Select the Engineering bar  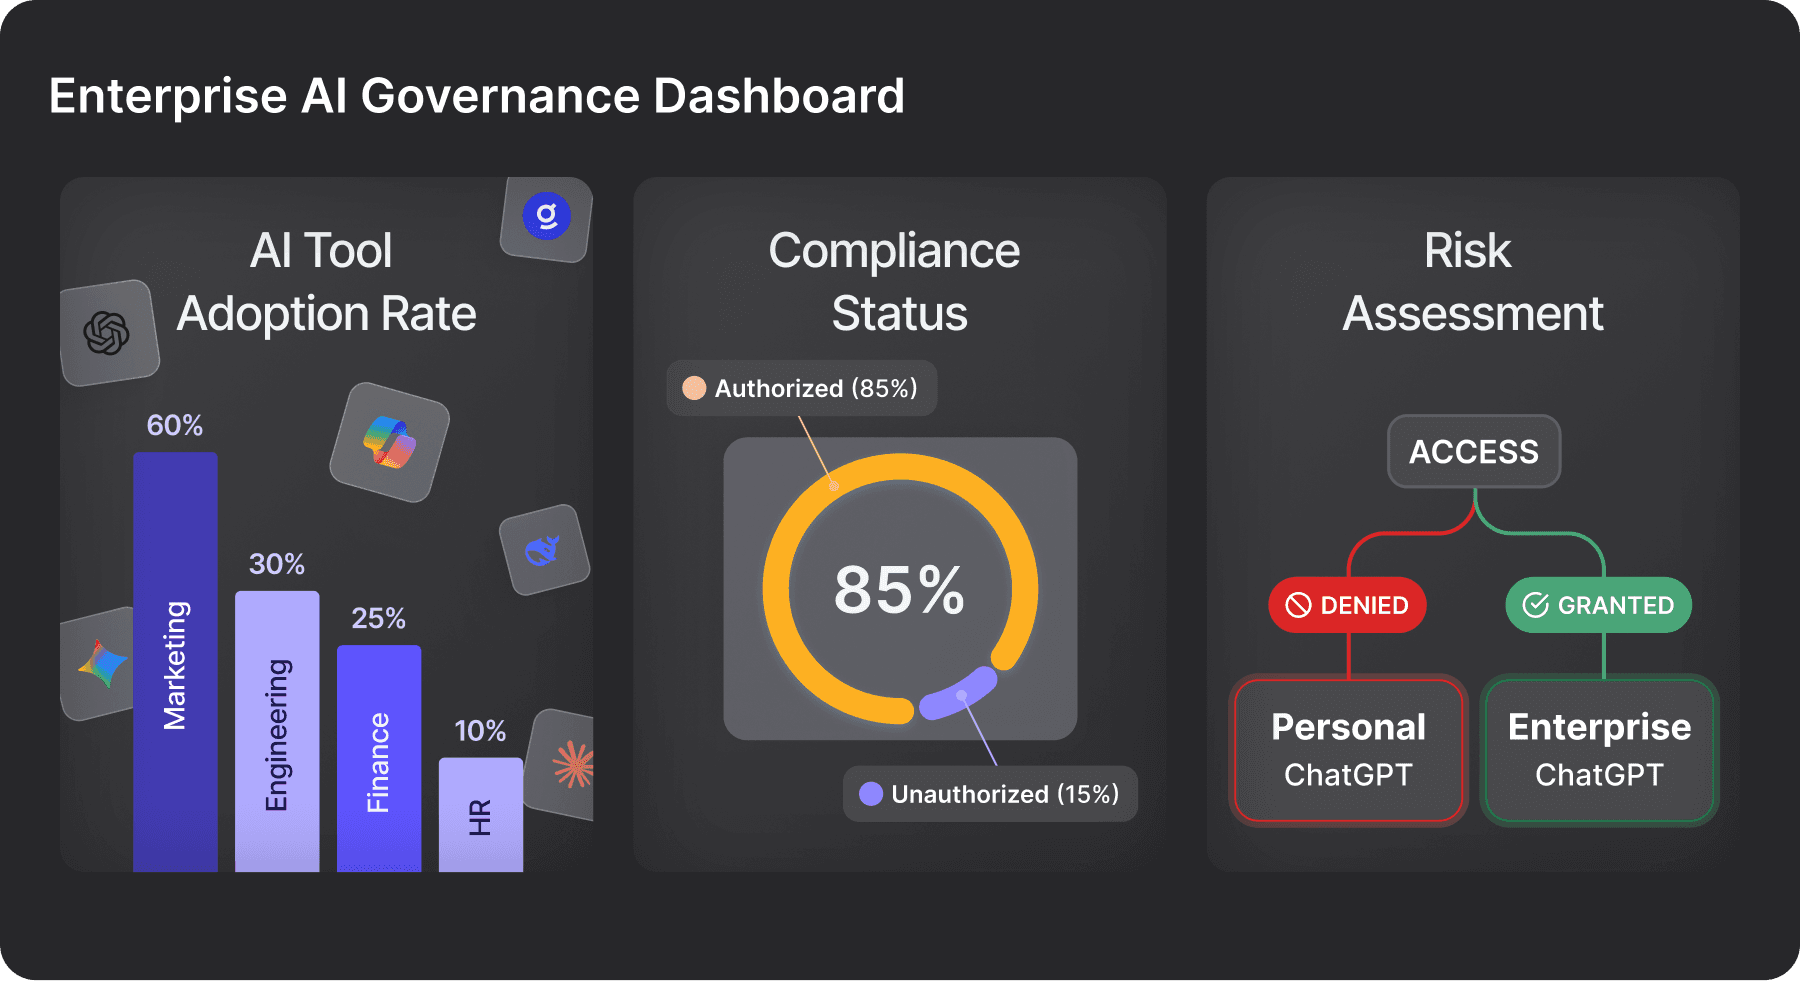(x=277, y=731)
